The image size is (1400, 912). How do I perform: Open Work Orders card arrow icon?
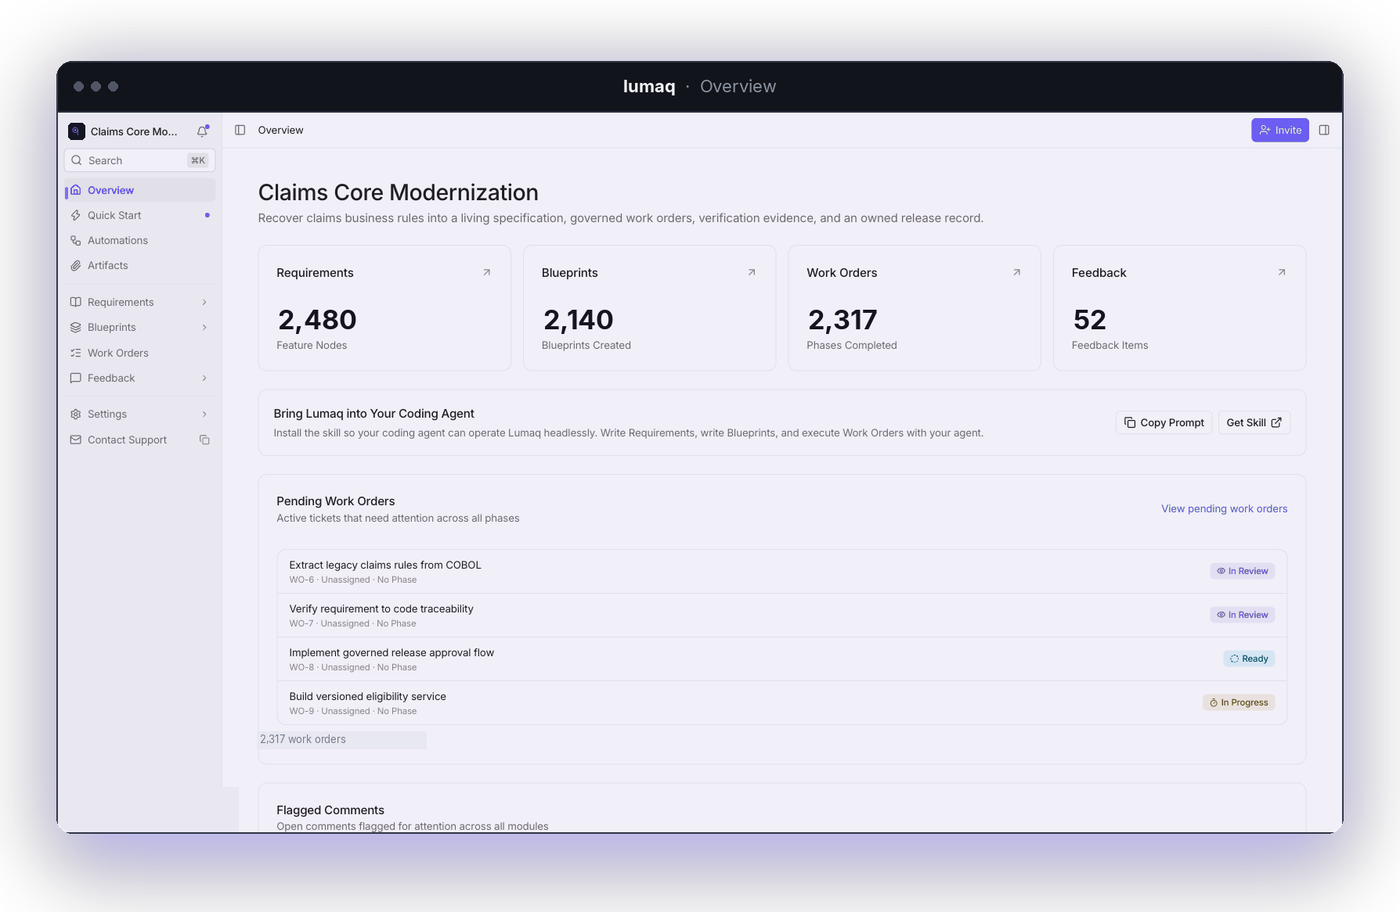click(1017, 272)
